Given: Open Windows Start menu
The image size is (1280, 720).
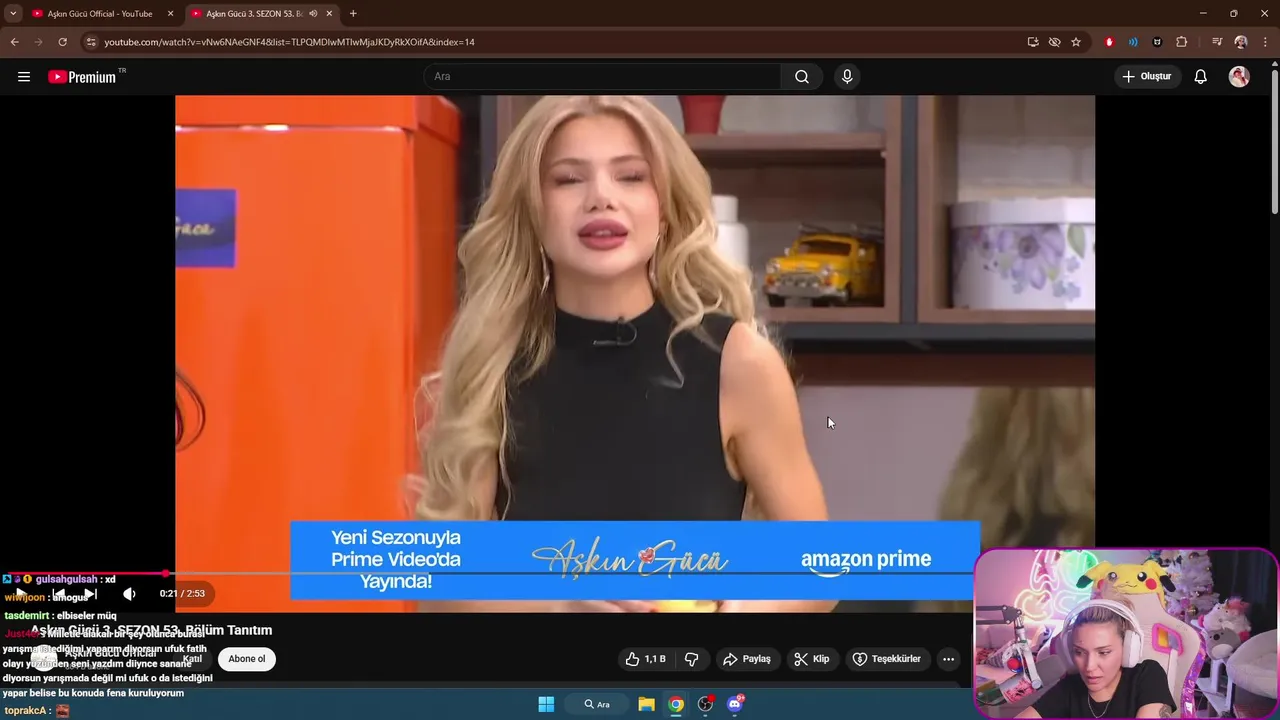Looking at the screenshot, I should [x=546, y=704].
